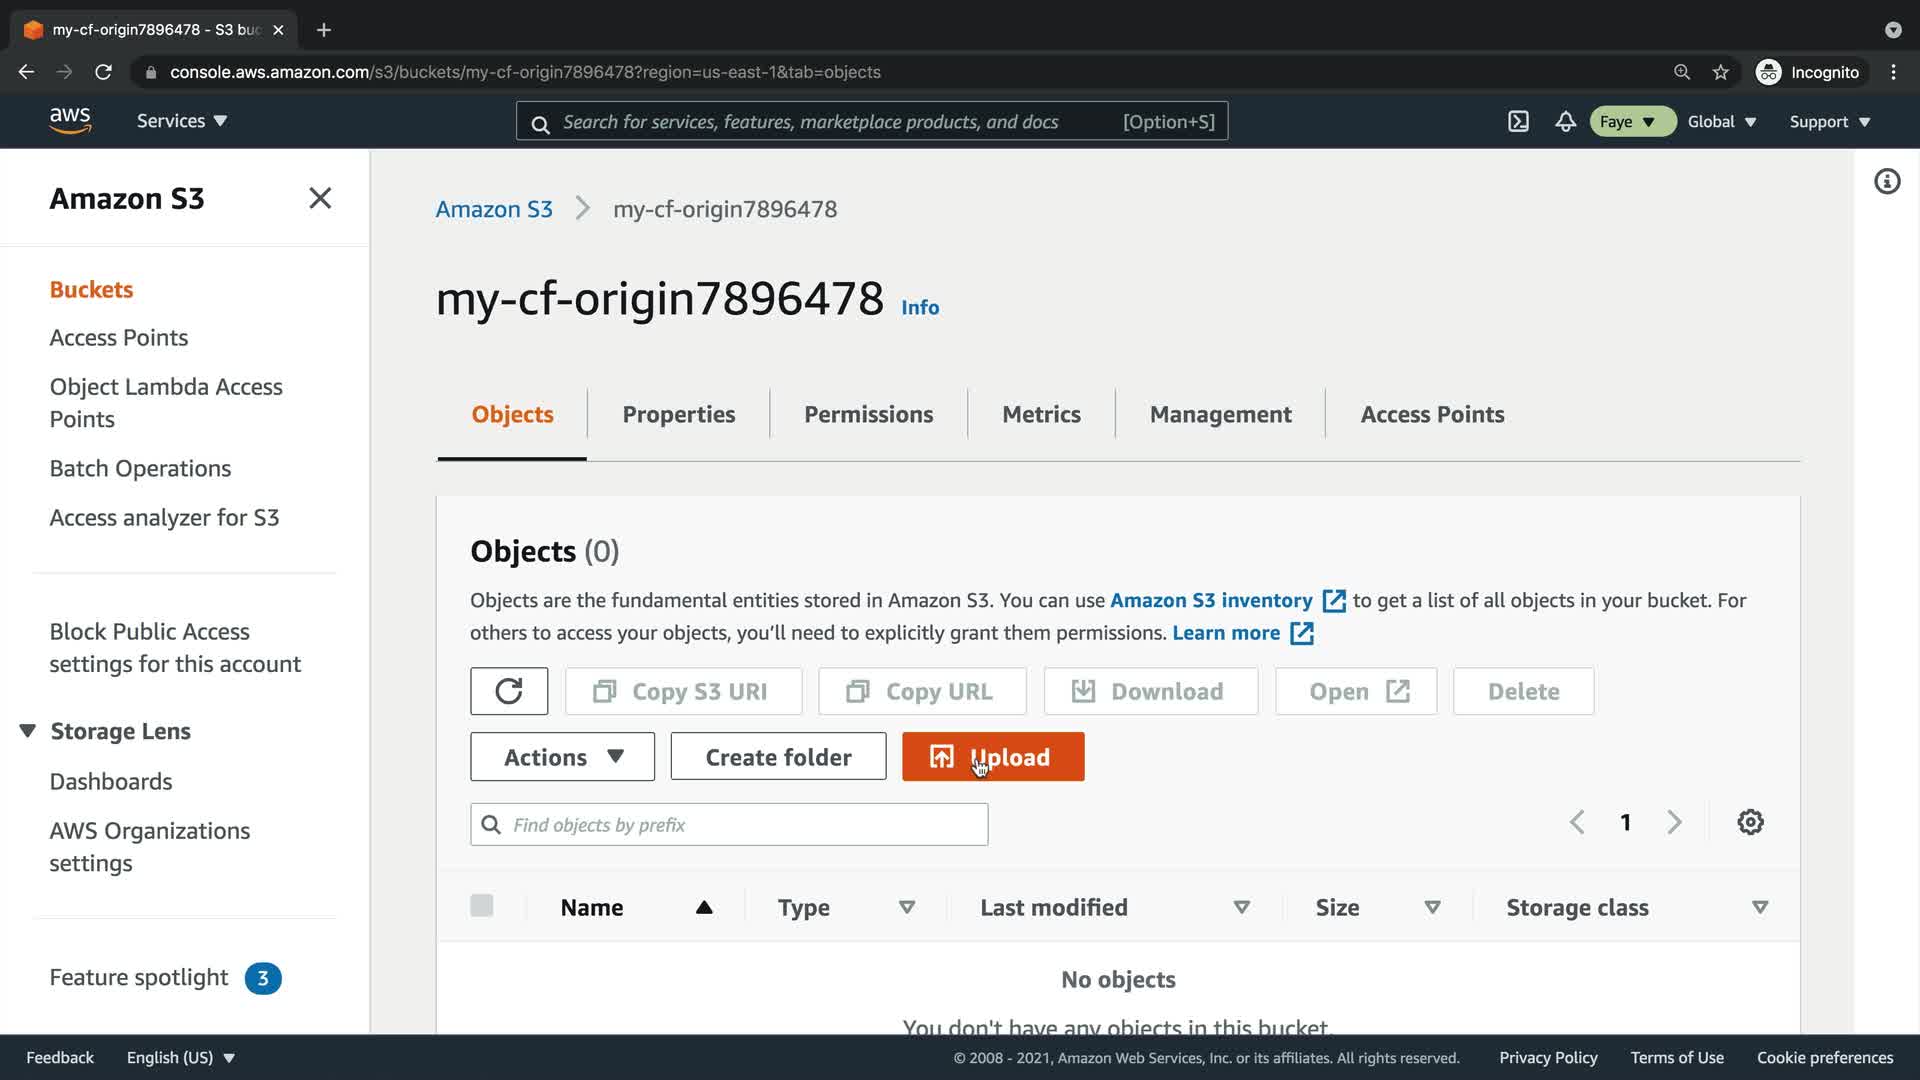Open the notifications bell
Viewport: 1920px width, 1080px height.
pyautogui.click(x=1565, y=122)
